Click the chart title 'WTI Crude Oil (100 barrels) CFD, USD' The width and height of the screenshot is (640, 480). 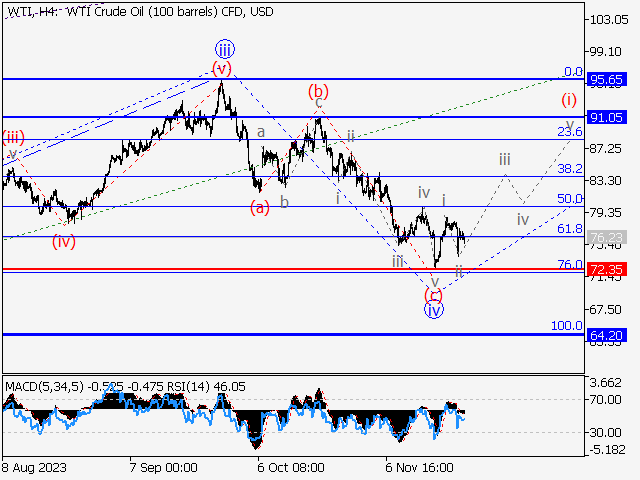click(170, 11)
